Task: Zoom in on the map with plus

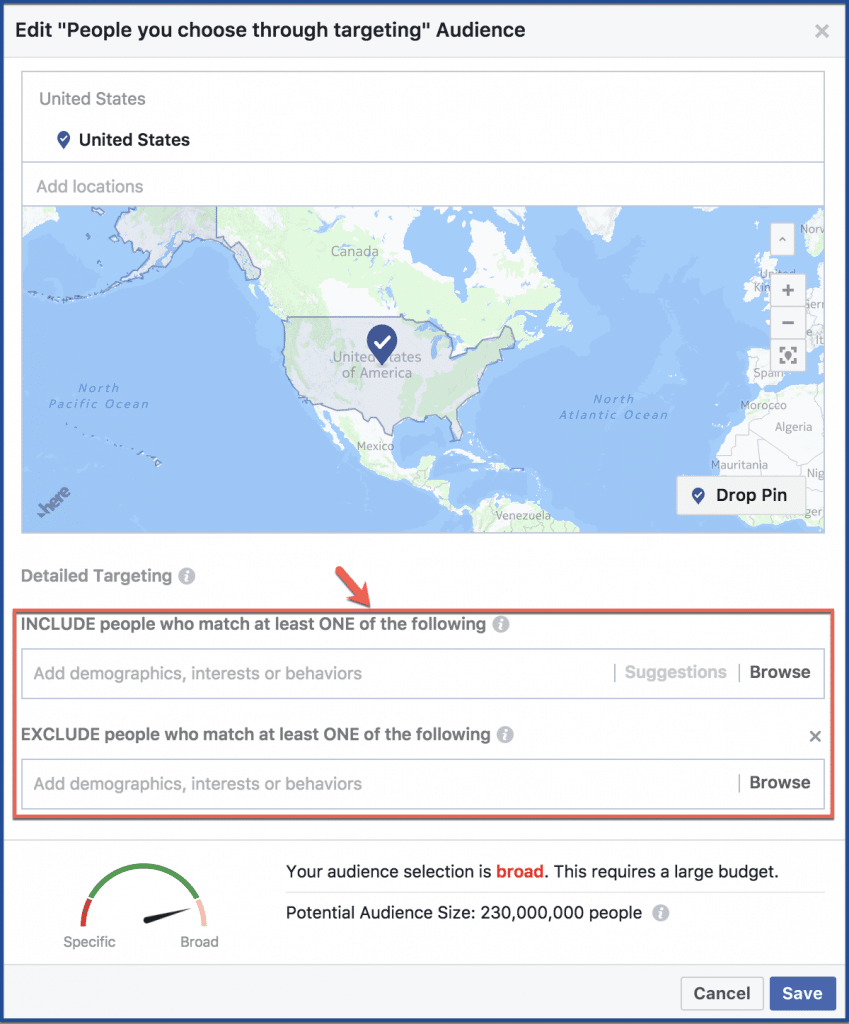Action: [788, 290]
